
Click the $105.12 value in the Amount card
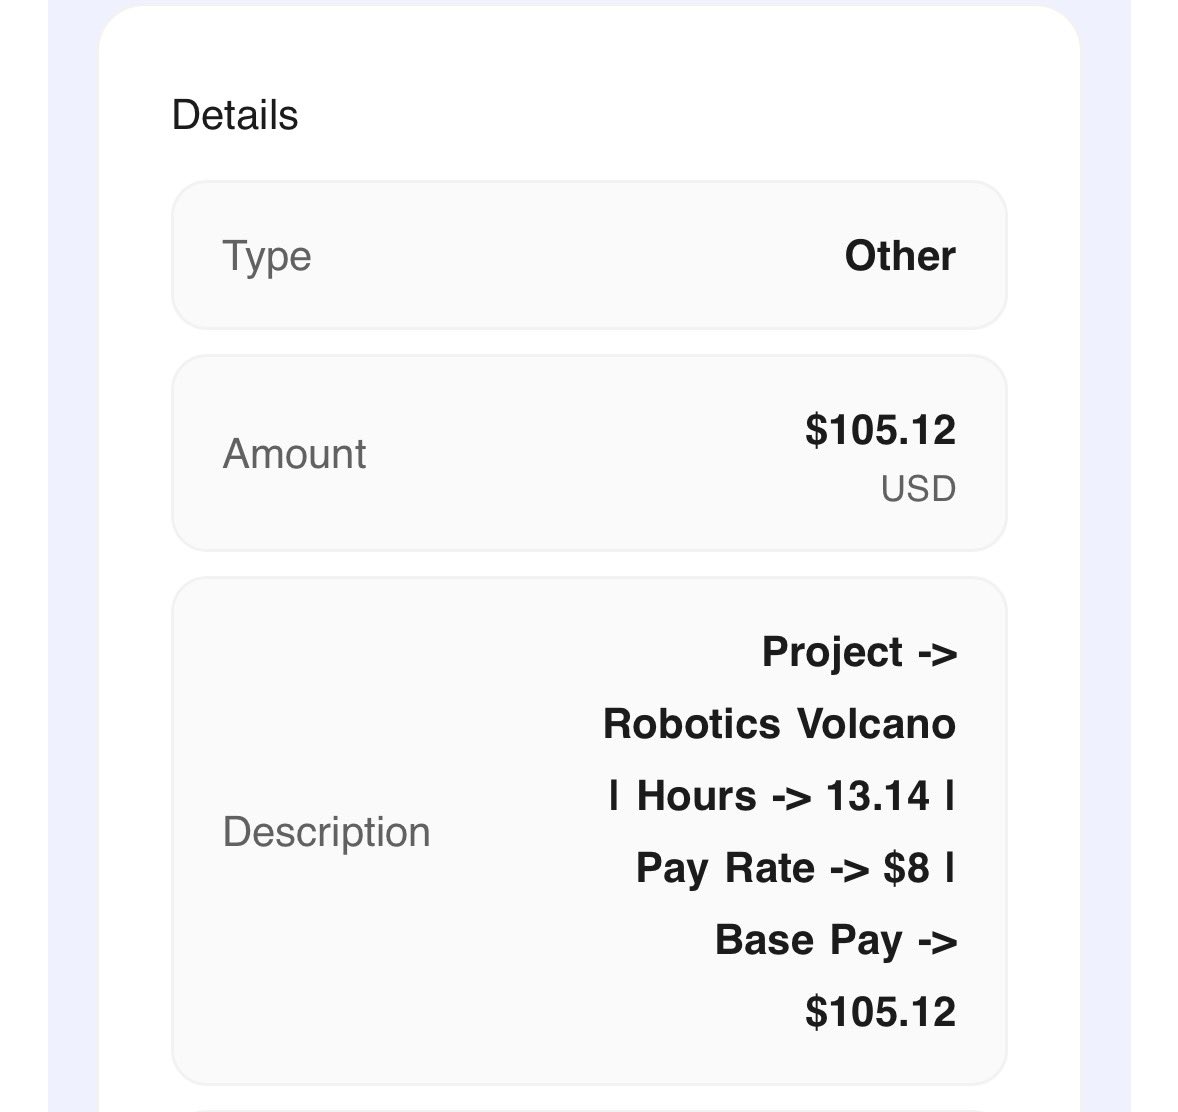[x=880, y=430]
